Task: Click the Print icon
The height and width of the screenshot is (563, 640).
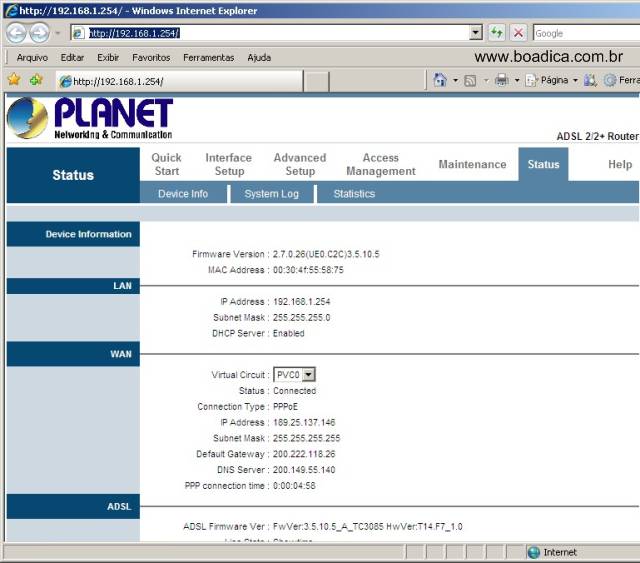Action: pos(502,80)
